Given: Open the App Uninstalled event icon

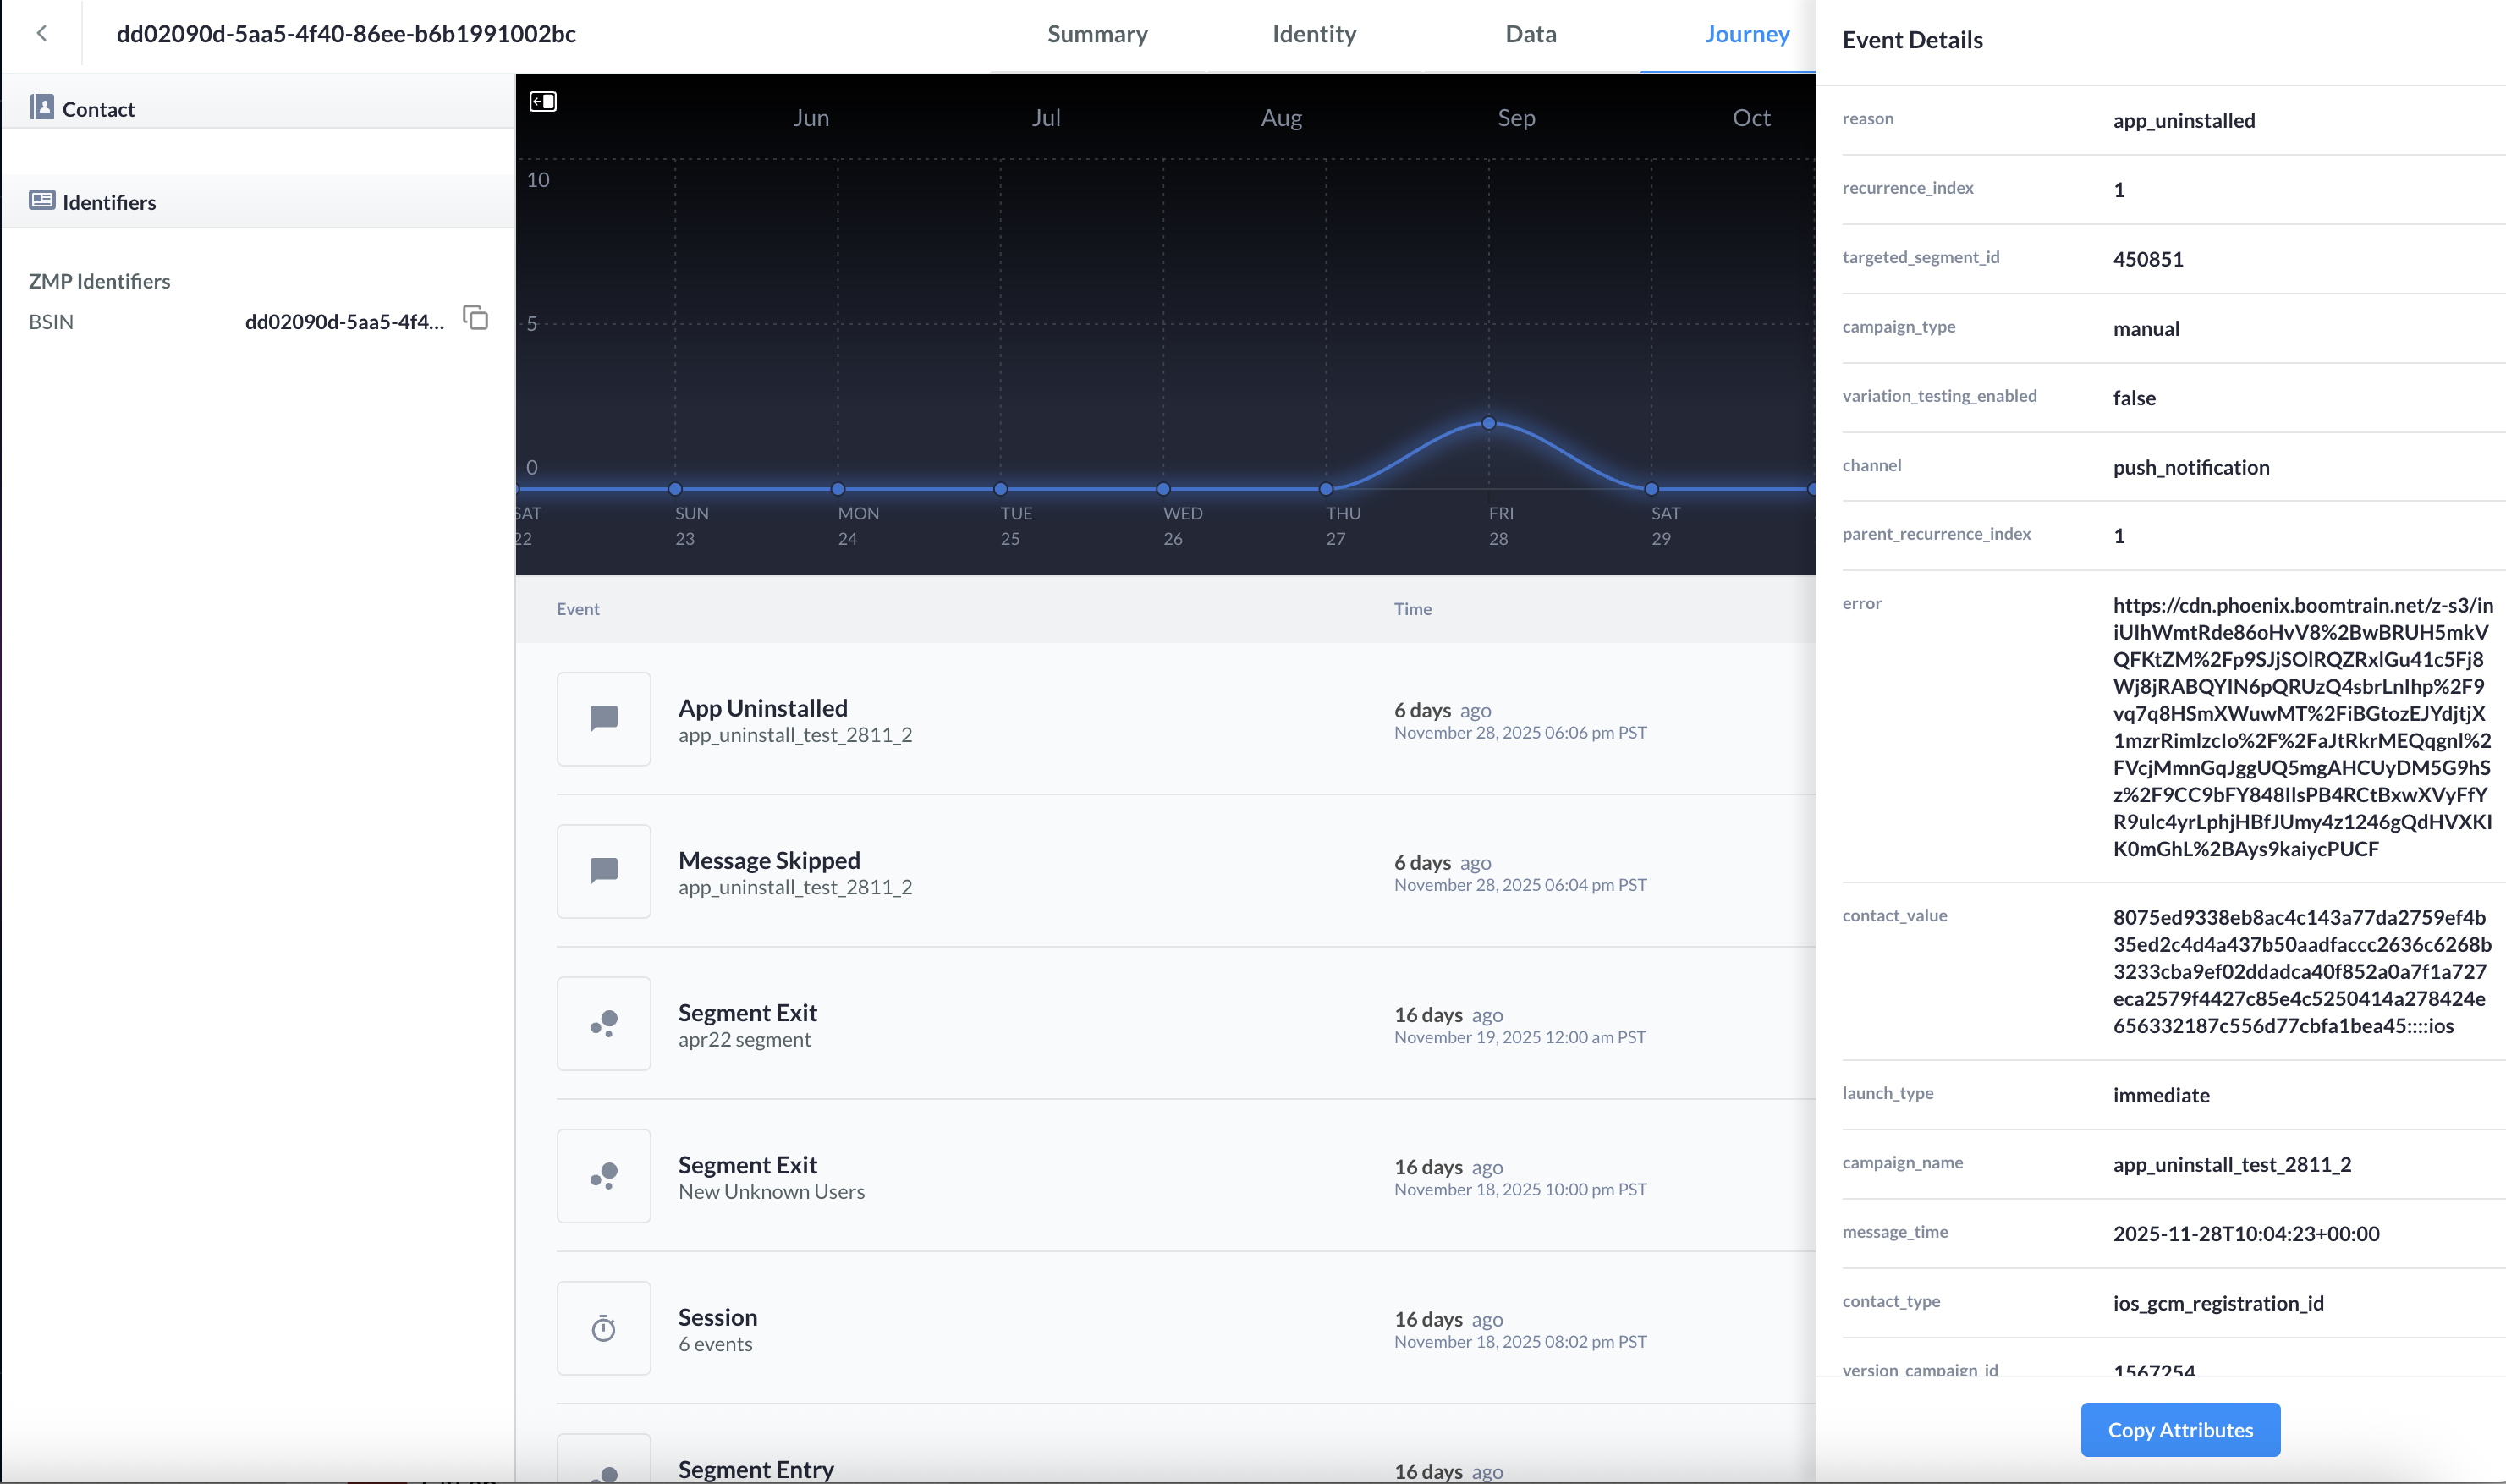Looking at the screenshot, I should pos(604,719).
